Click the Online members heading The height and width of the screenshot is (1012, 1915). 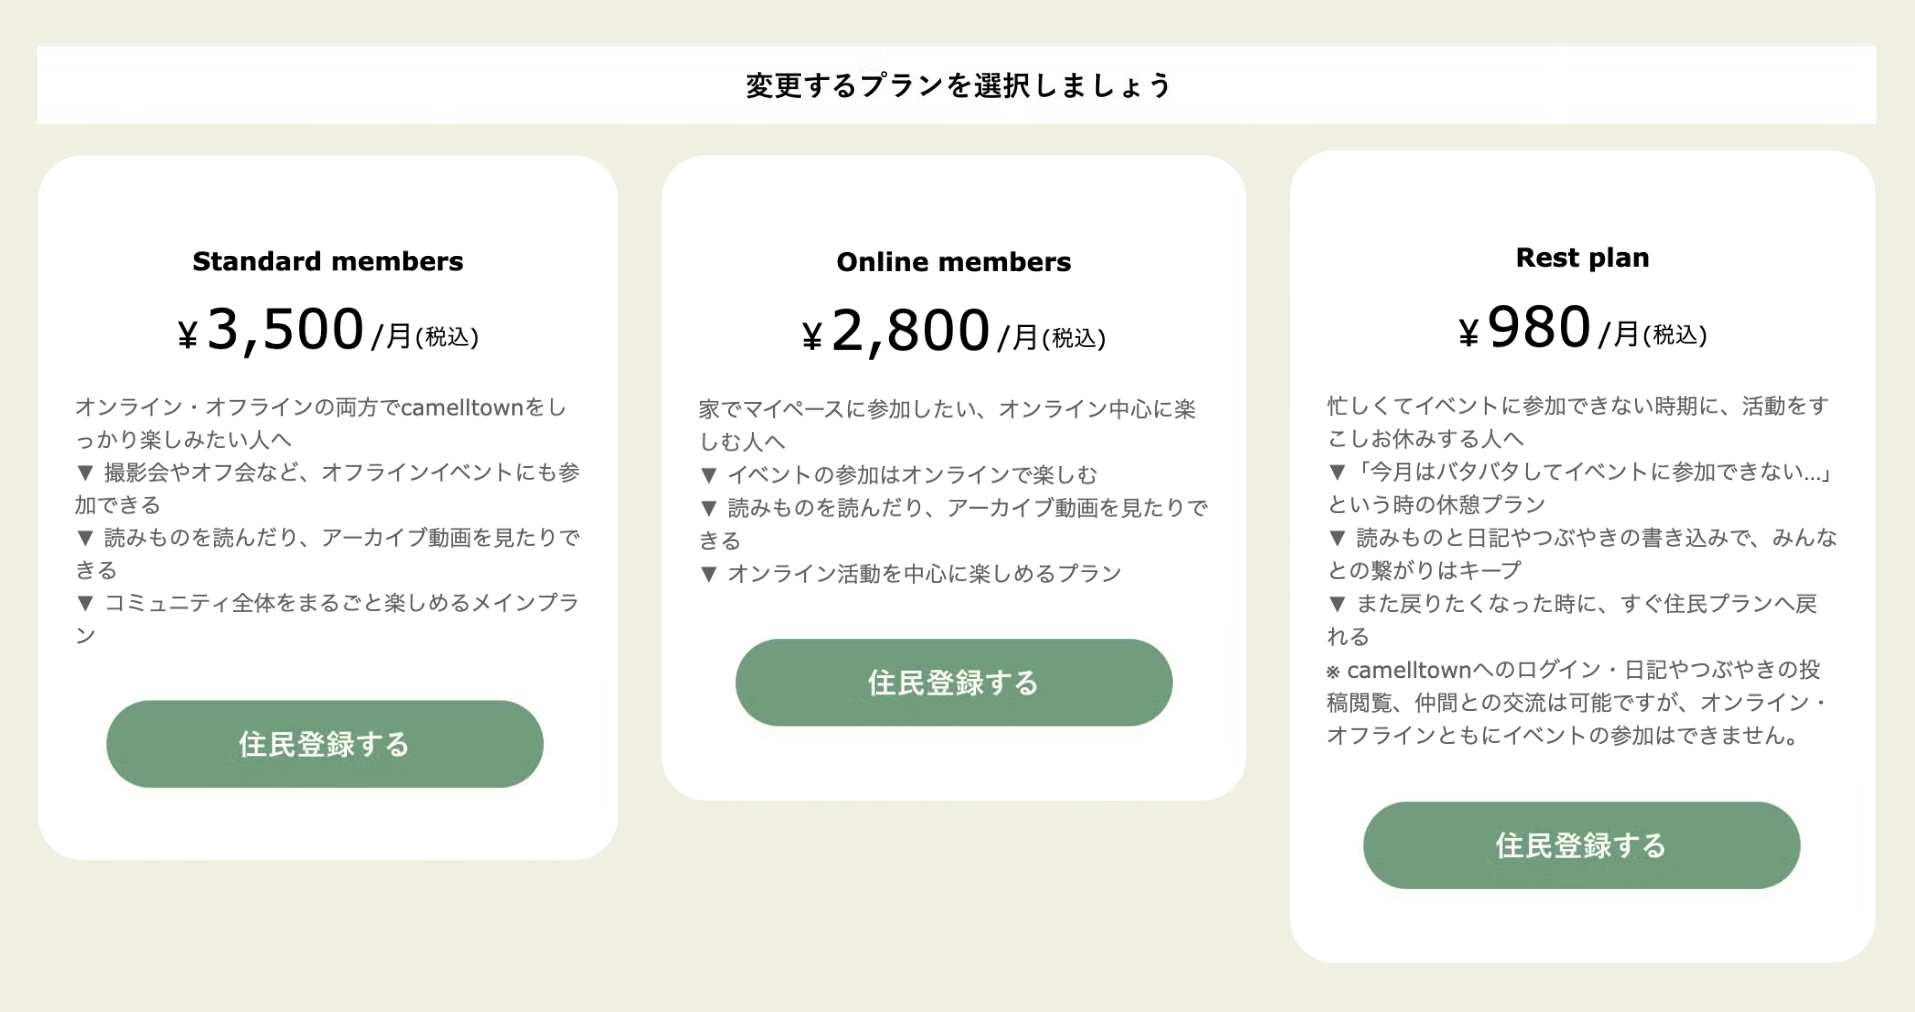pyautogui.click(x=953, y=262)
